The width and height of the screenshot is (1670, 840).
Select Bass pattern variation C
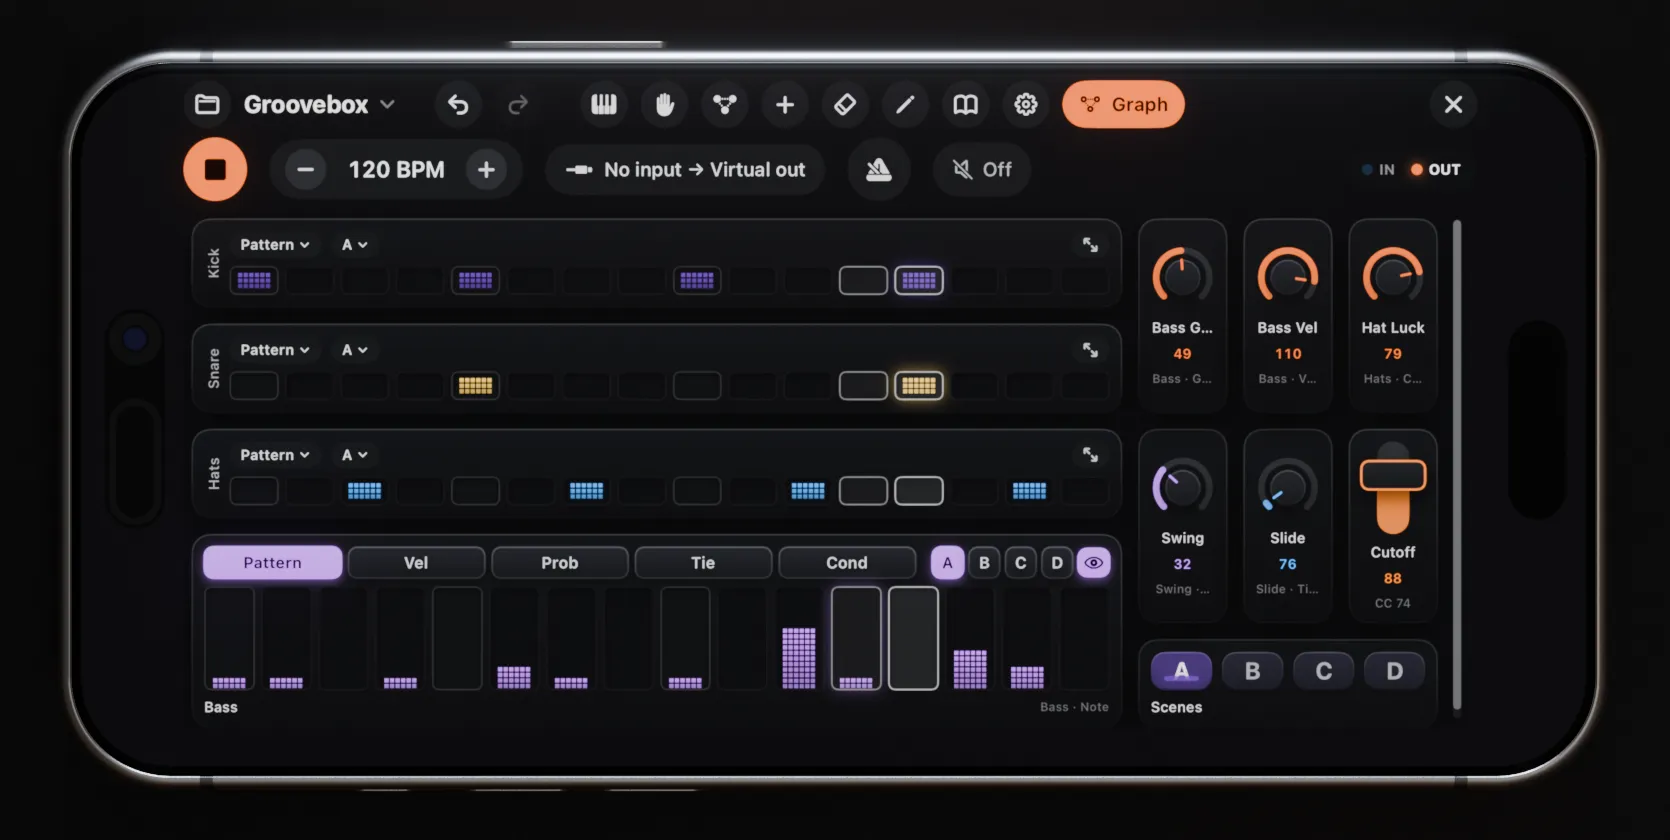[1021, 563]
